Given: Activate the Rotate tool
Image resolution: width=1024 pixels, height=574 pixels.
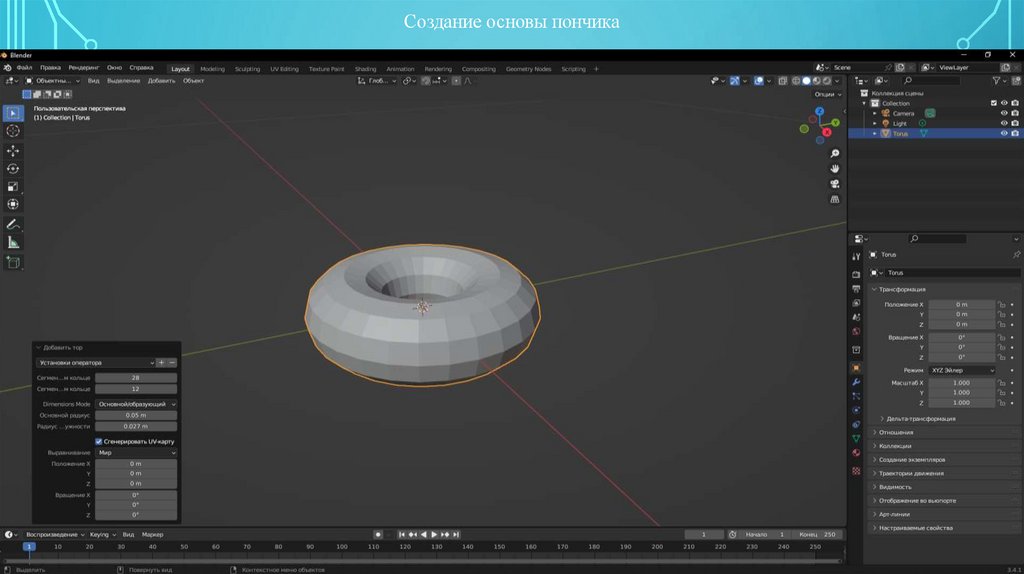Looking at the screenshot, I should 13,168.
